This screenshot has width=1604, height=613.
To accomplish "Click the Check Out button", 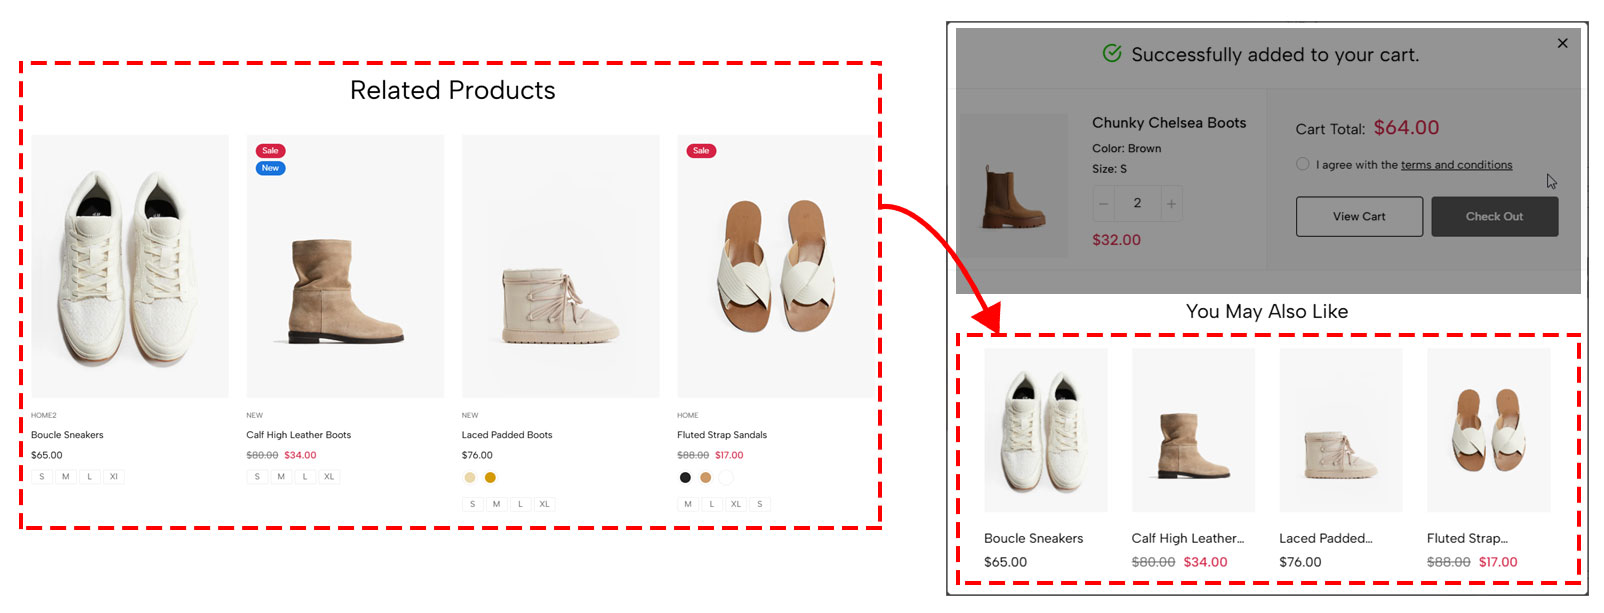I will pyautogui.click(x=1494, y=216).
